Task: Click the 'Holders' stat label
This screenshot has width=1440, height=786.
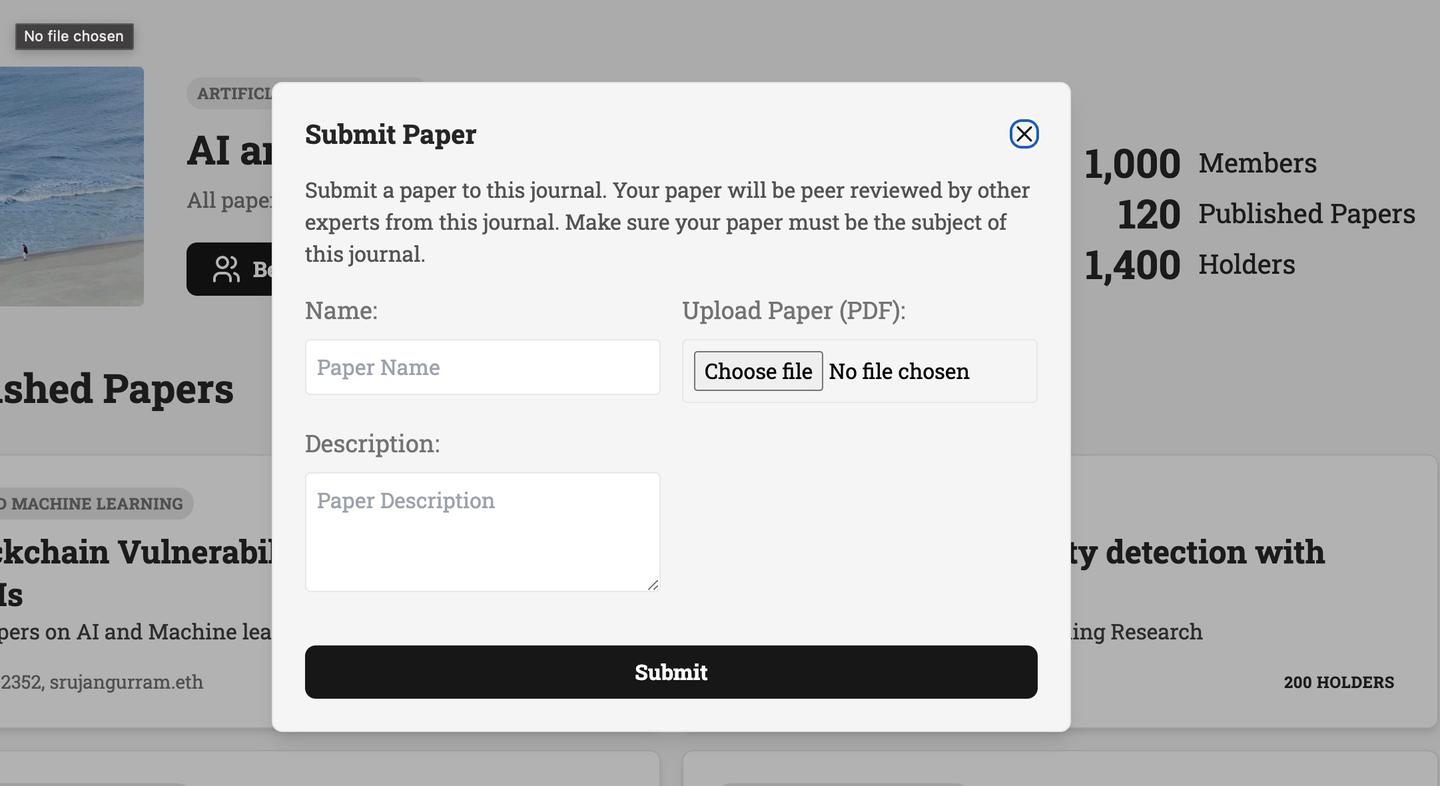Action: tap(1246, 264)
